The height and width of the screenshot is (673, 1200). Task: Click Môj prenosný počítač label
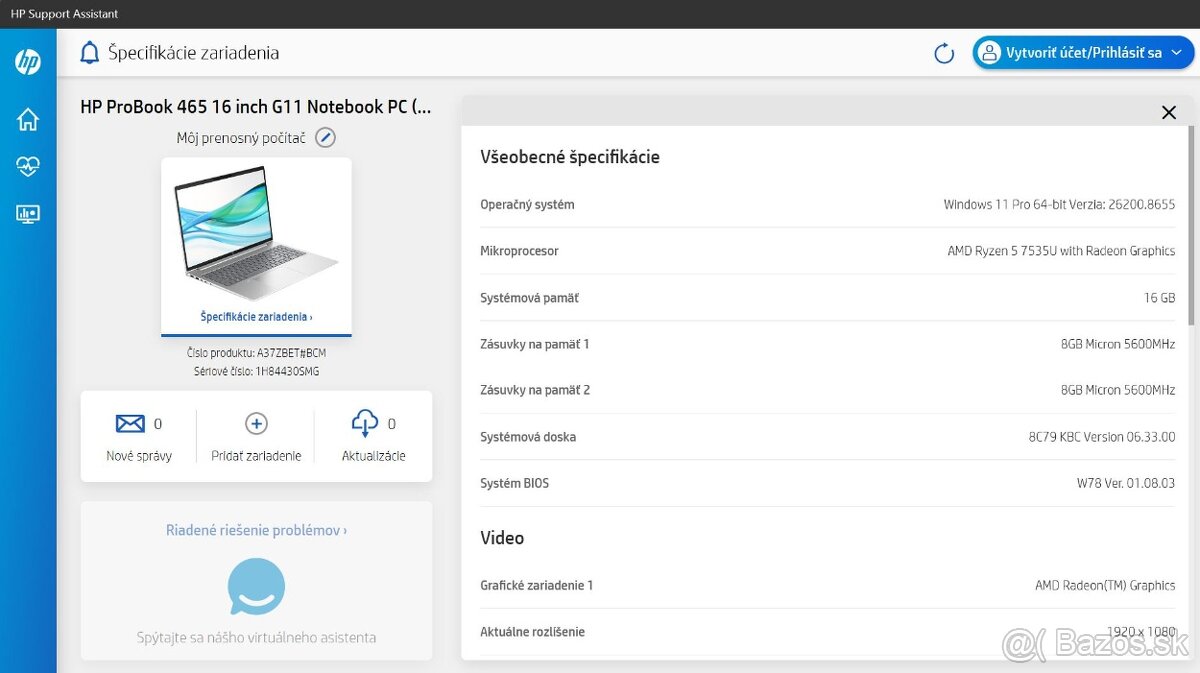coord(241,138)
